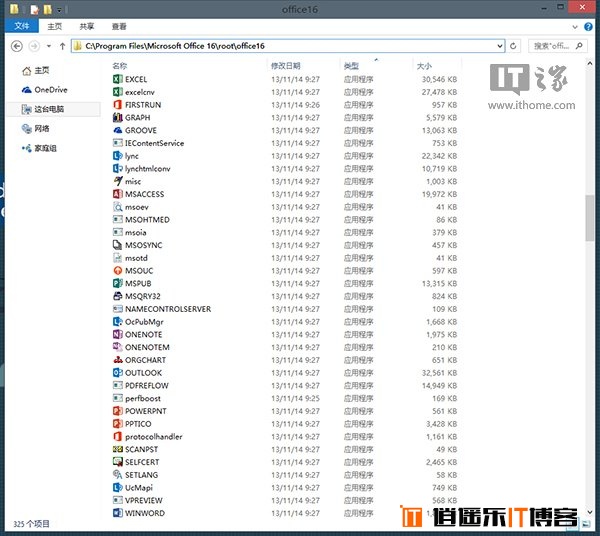The height and width of the screenshot is (536, 600).
Task: Select the OcPubMgr icon
Action: pos(117,321)
